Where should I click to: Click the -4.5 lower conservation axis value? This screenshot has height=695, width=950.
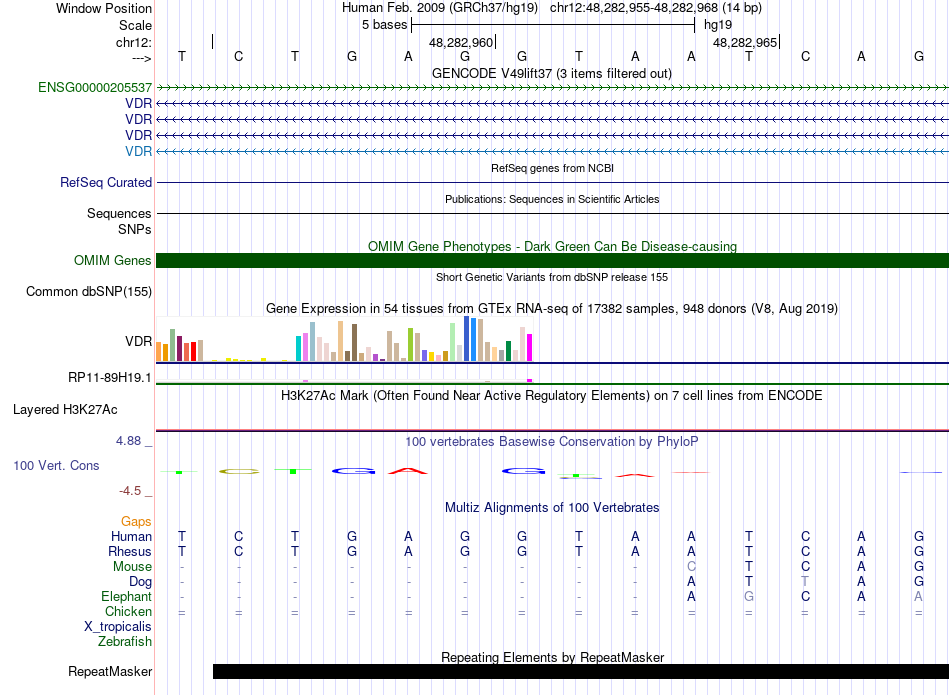pos(130,491)
